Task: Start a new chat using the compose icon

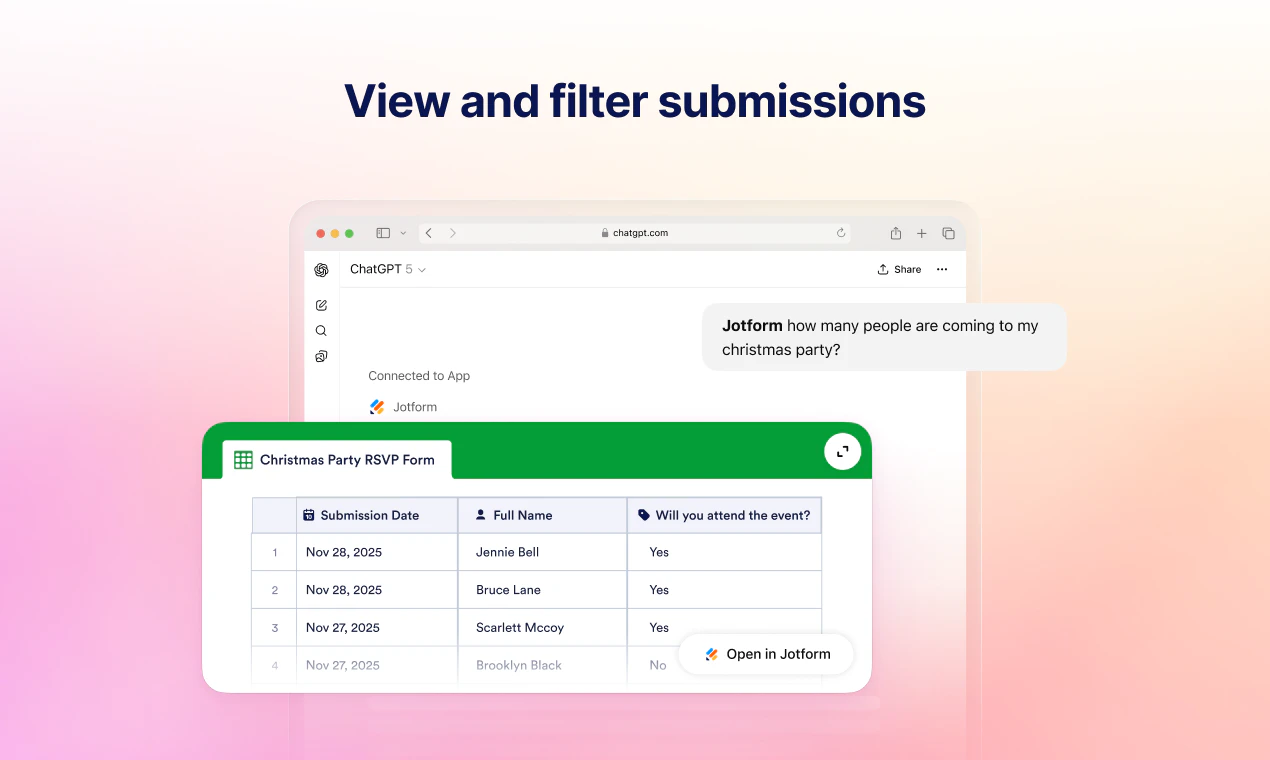Action: pyautogui.click(x=321, y=304)
